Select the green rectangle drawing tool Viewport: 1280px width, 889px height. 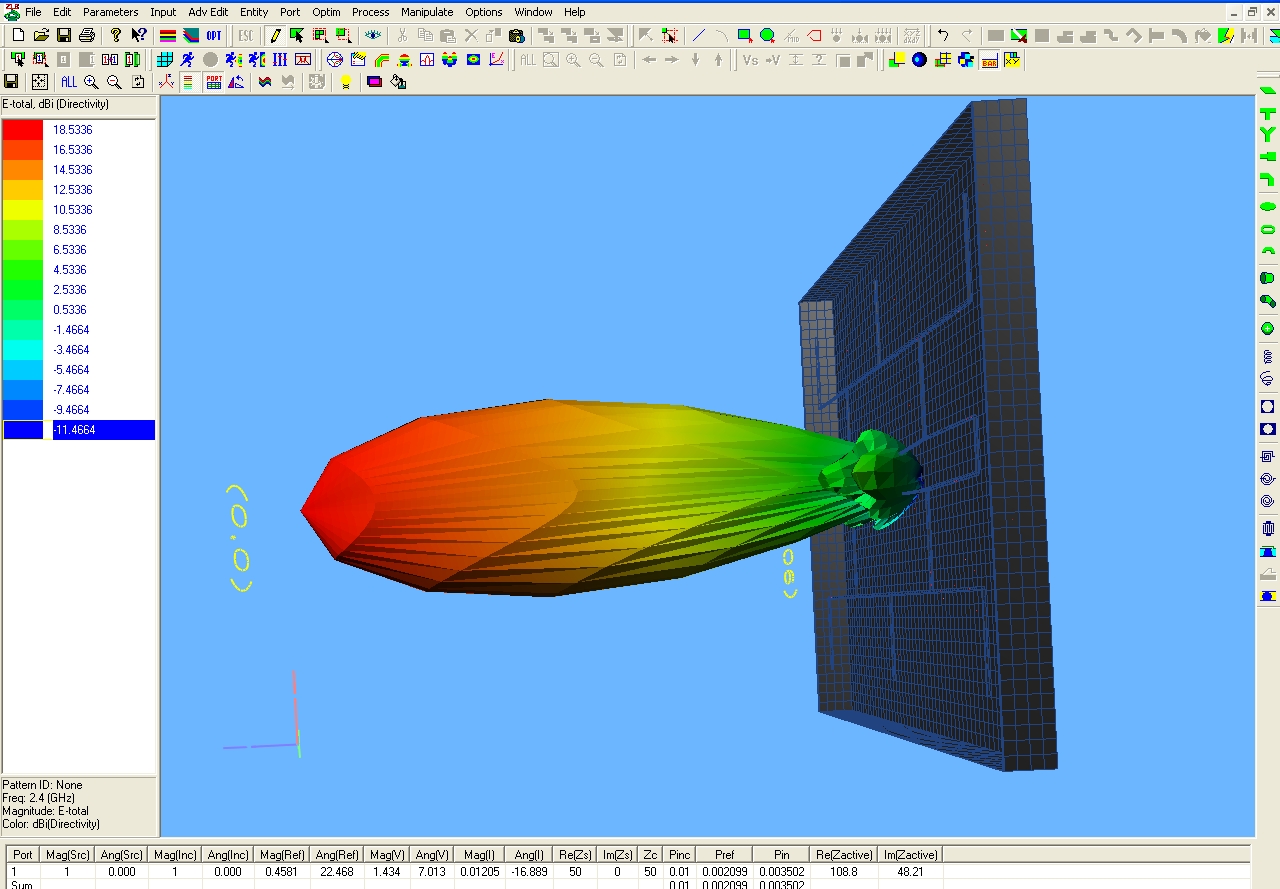(745, 35)
